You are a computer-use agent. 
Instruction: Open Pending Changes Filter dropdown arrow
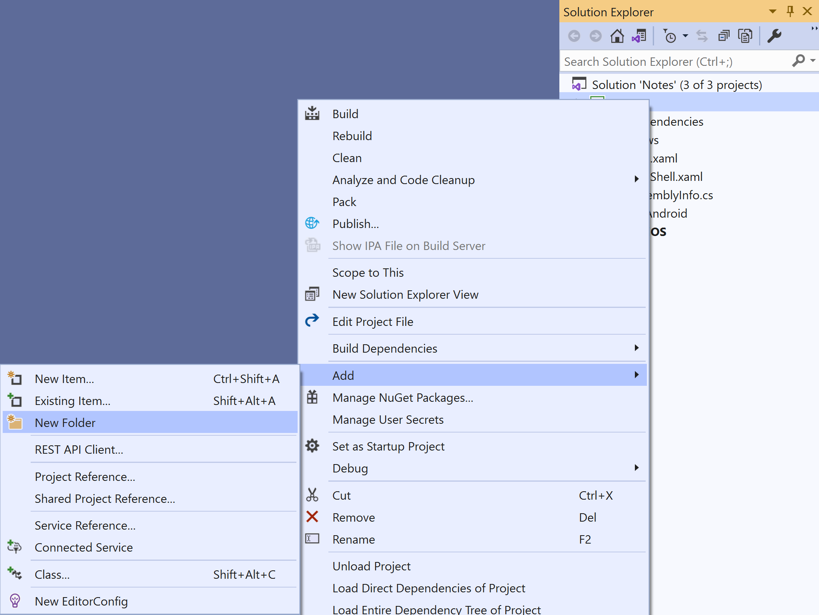tap(685, 37)
